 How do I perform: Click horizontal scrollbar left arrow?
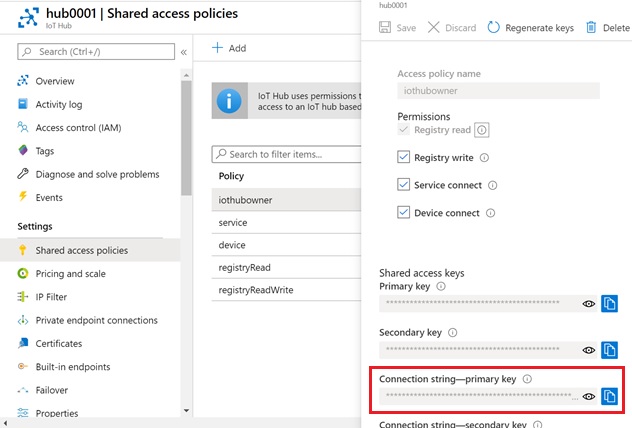[x=5, y=423]
